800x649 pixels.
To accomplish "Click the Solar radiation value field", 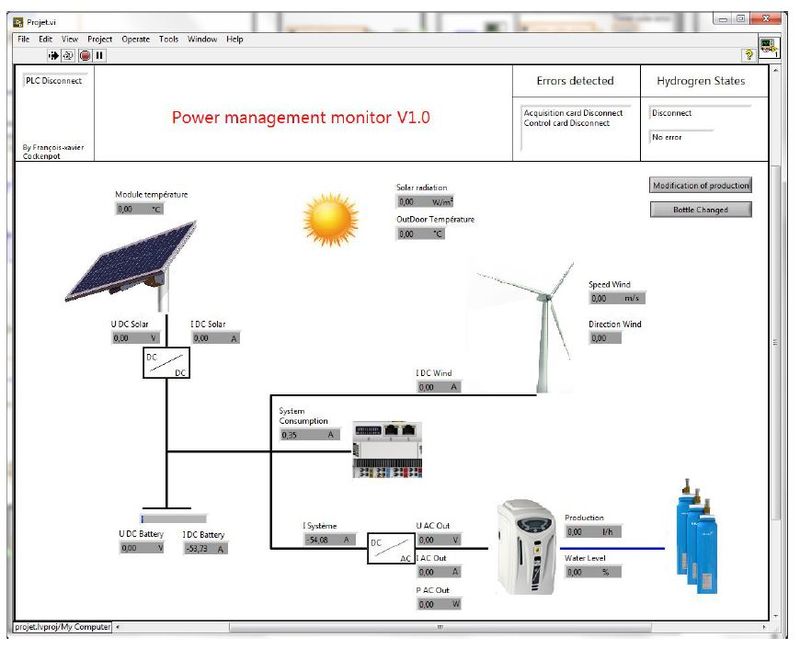I will pyautogui.click(x=420, y=202).
